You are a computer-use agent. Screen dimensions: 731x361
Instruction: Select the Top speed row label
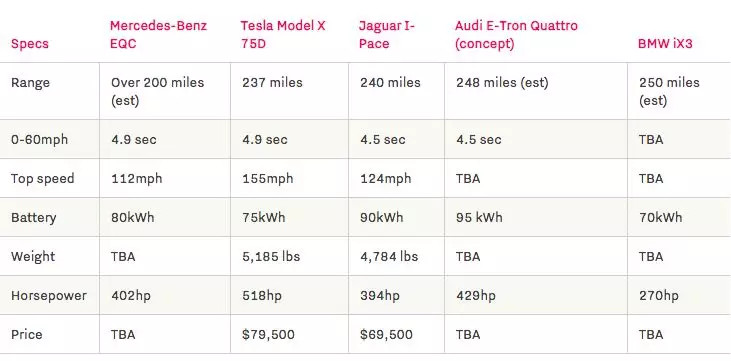(42, 179)
